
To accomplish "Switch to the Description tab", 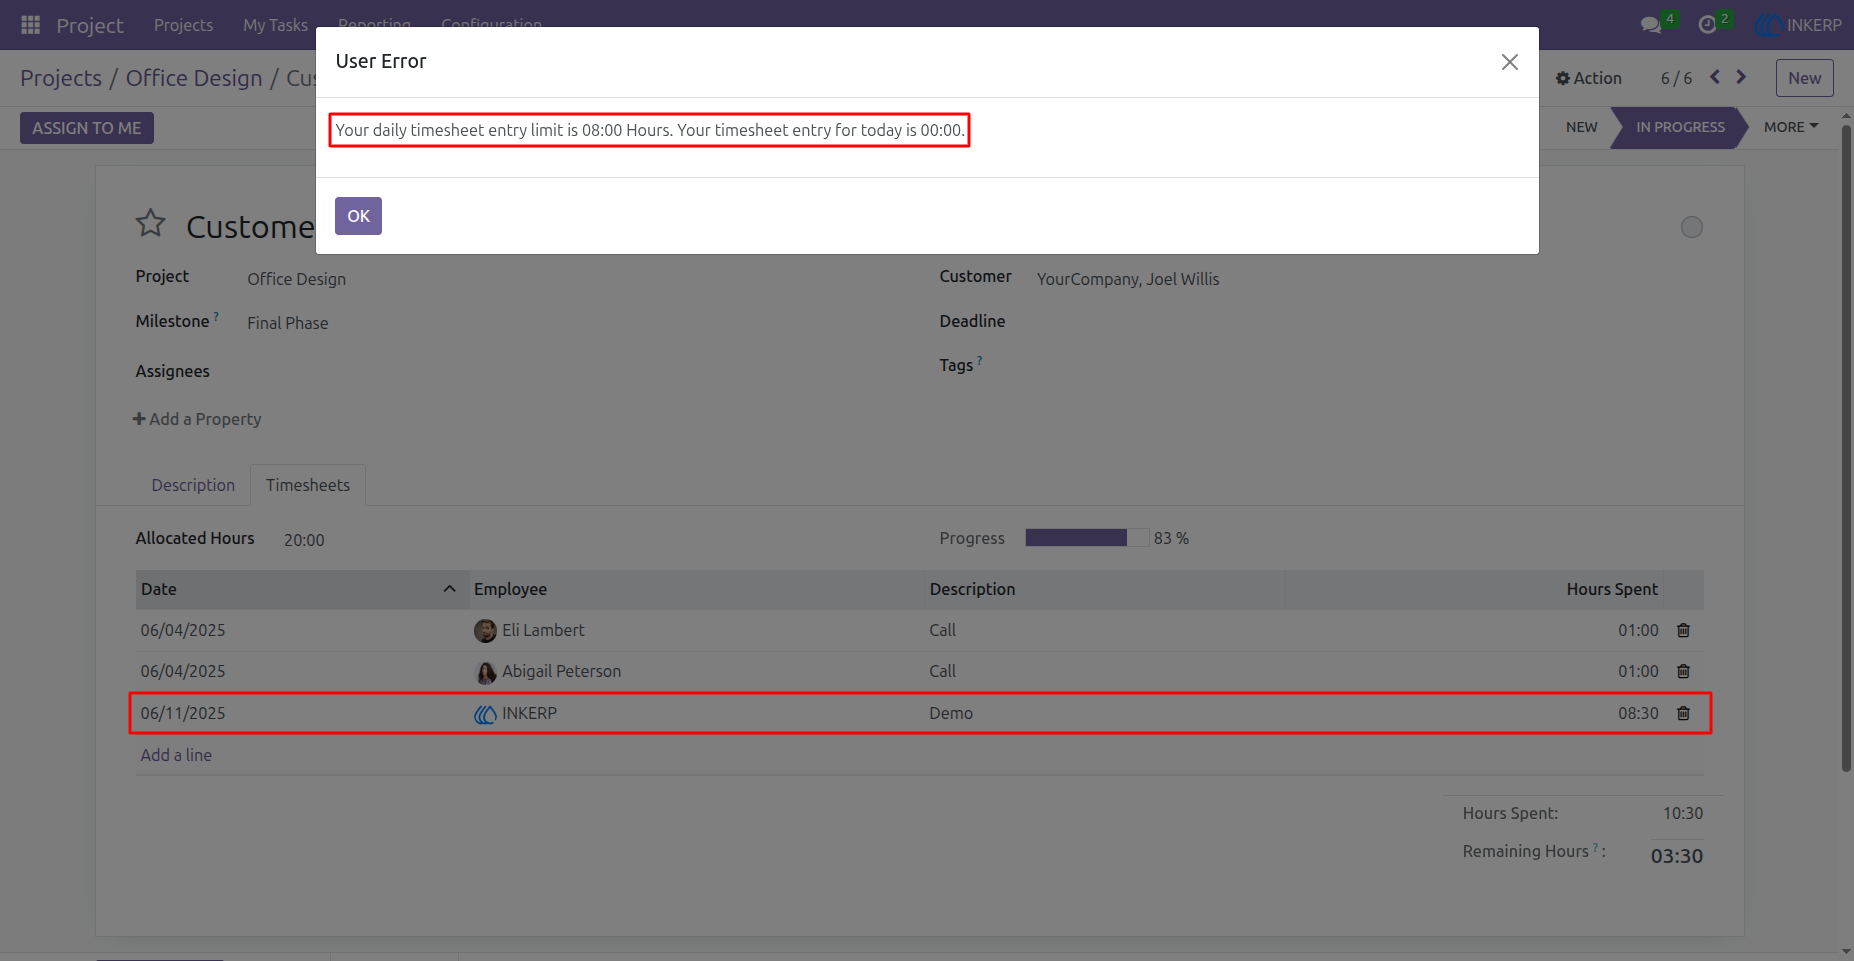I will click(193, 485).
